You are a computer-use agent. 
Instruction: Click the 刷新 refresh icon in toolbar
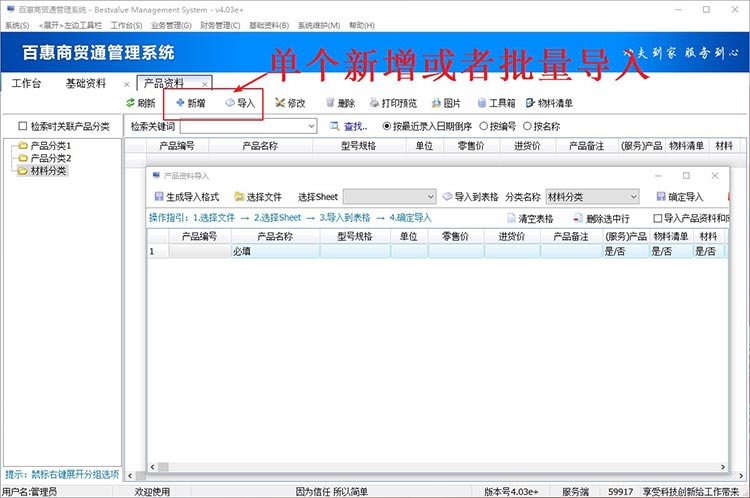point(130,103)
